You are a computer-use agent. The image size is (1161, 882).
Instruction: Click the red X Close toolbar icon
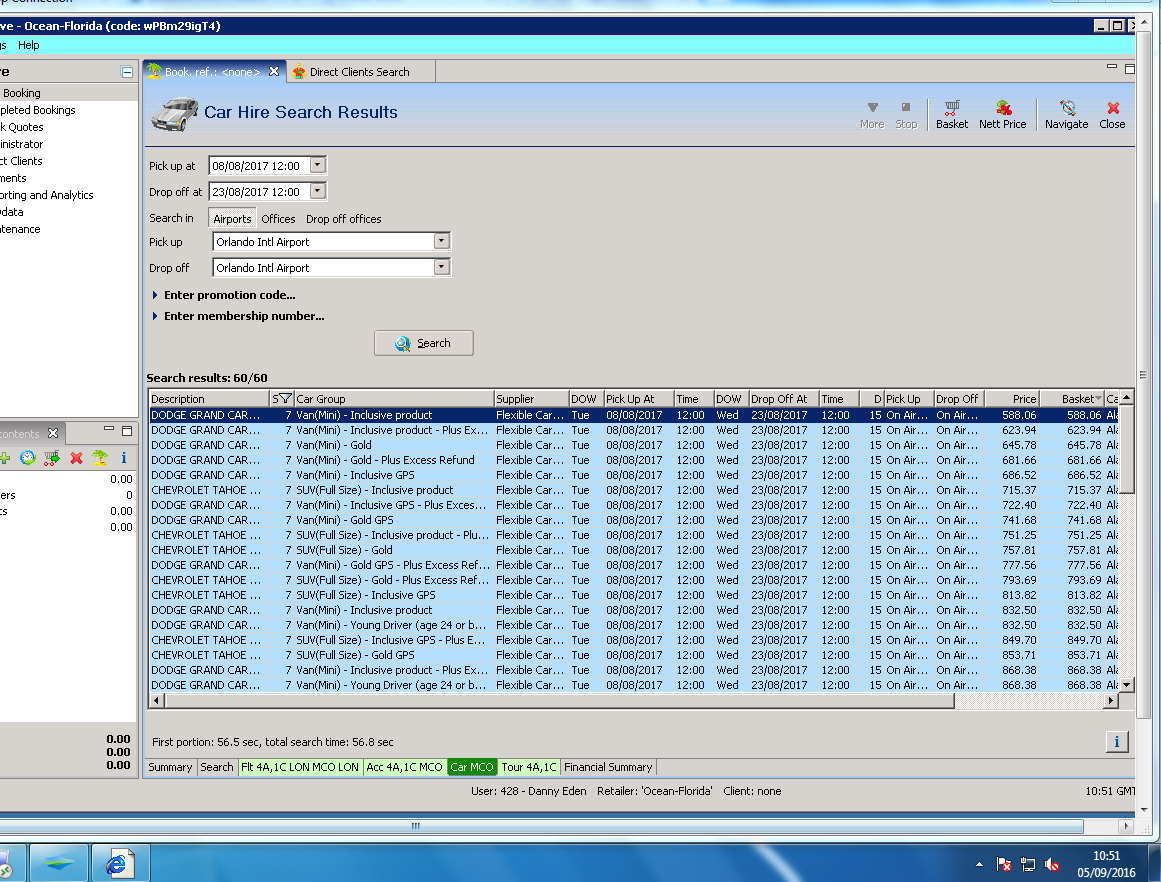tap(1112, 114)
